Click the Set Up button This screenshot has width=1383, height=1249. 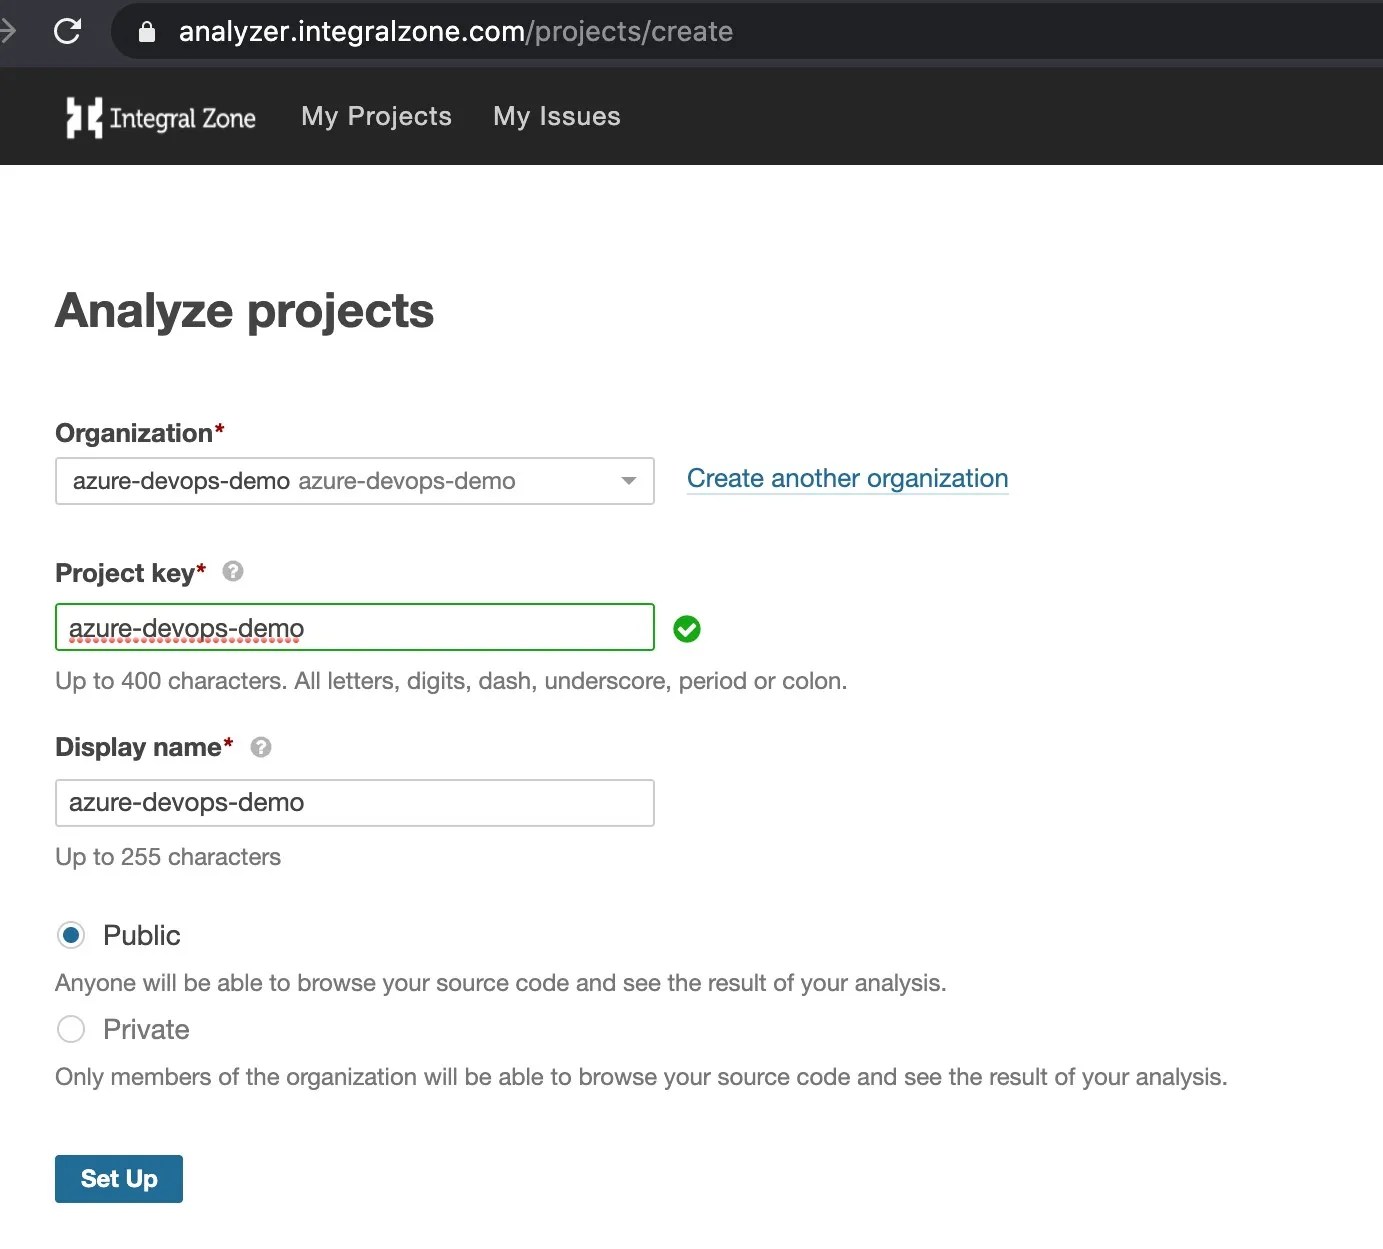(119, 1179)
